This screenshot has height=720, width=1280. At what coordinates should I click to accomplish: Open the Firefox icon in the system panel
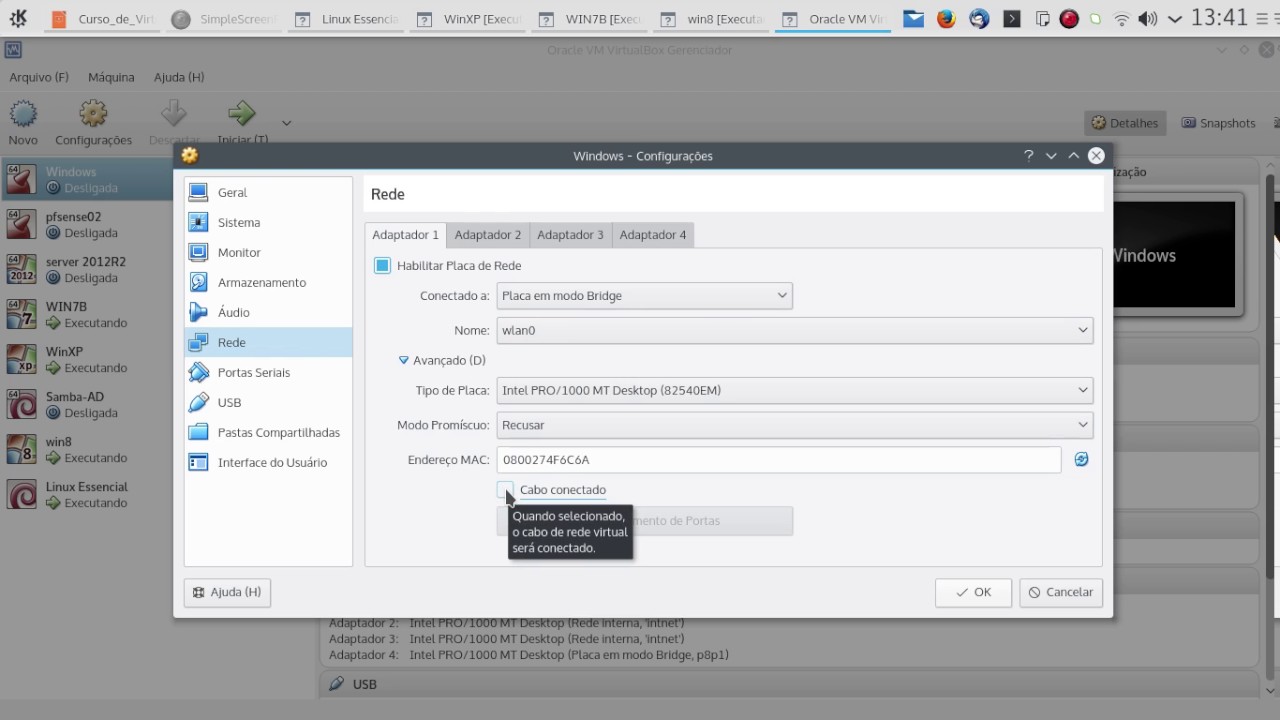[x=946, y=18]
